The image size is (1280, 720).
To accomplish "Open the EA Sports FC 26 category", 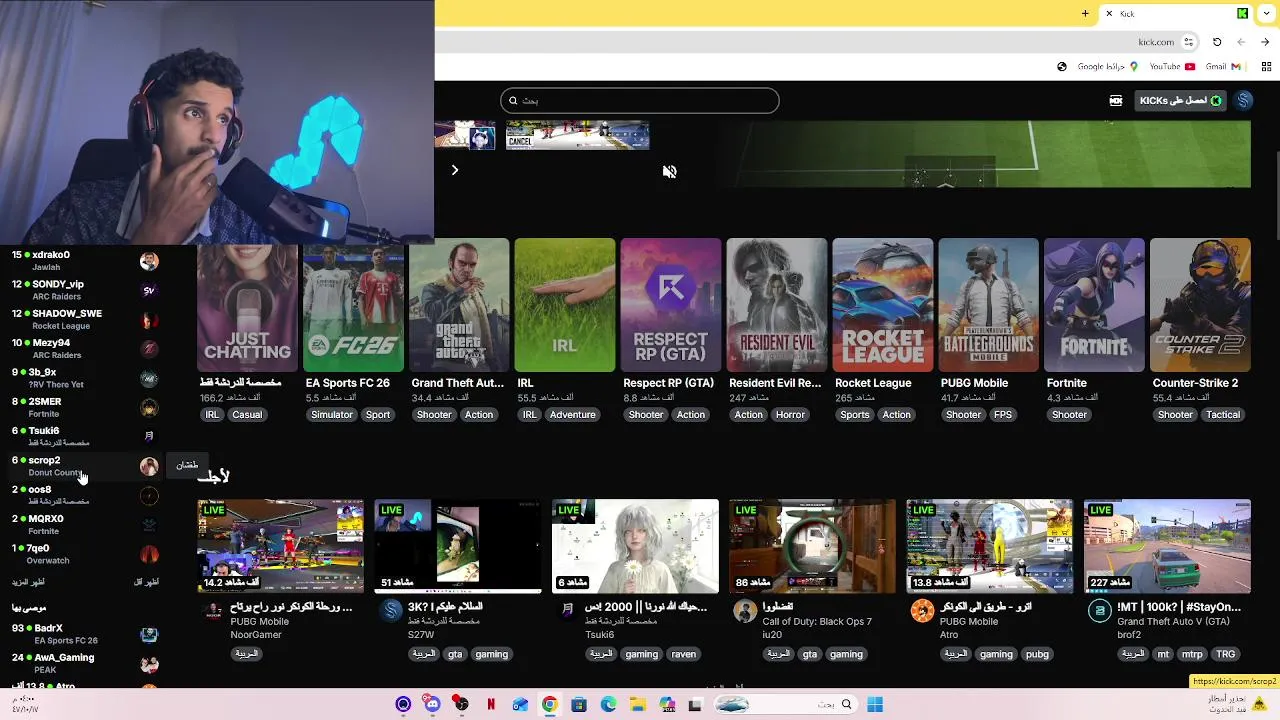I will coord(353,305).
